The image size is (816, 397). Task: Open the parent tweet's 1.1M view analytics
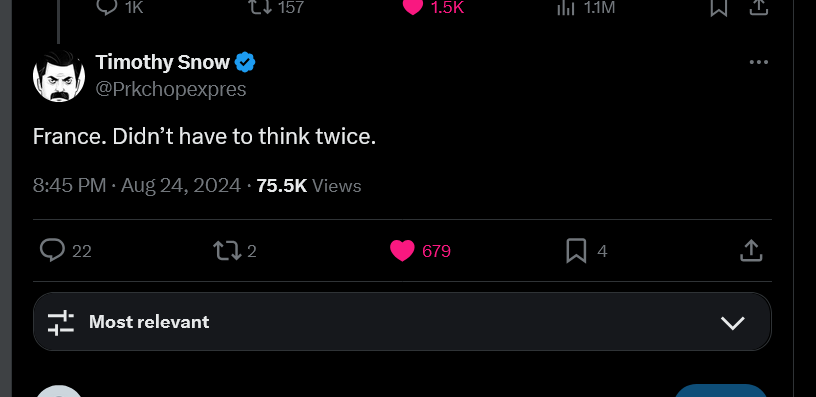565,7
